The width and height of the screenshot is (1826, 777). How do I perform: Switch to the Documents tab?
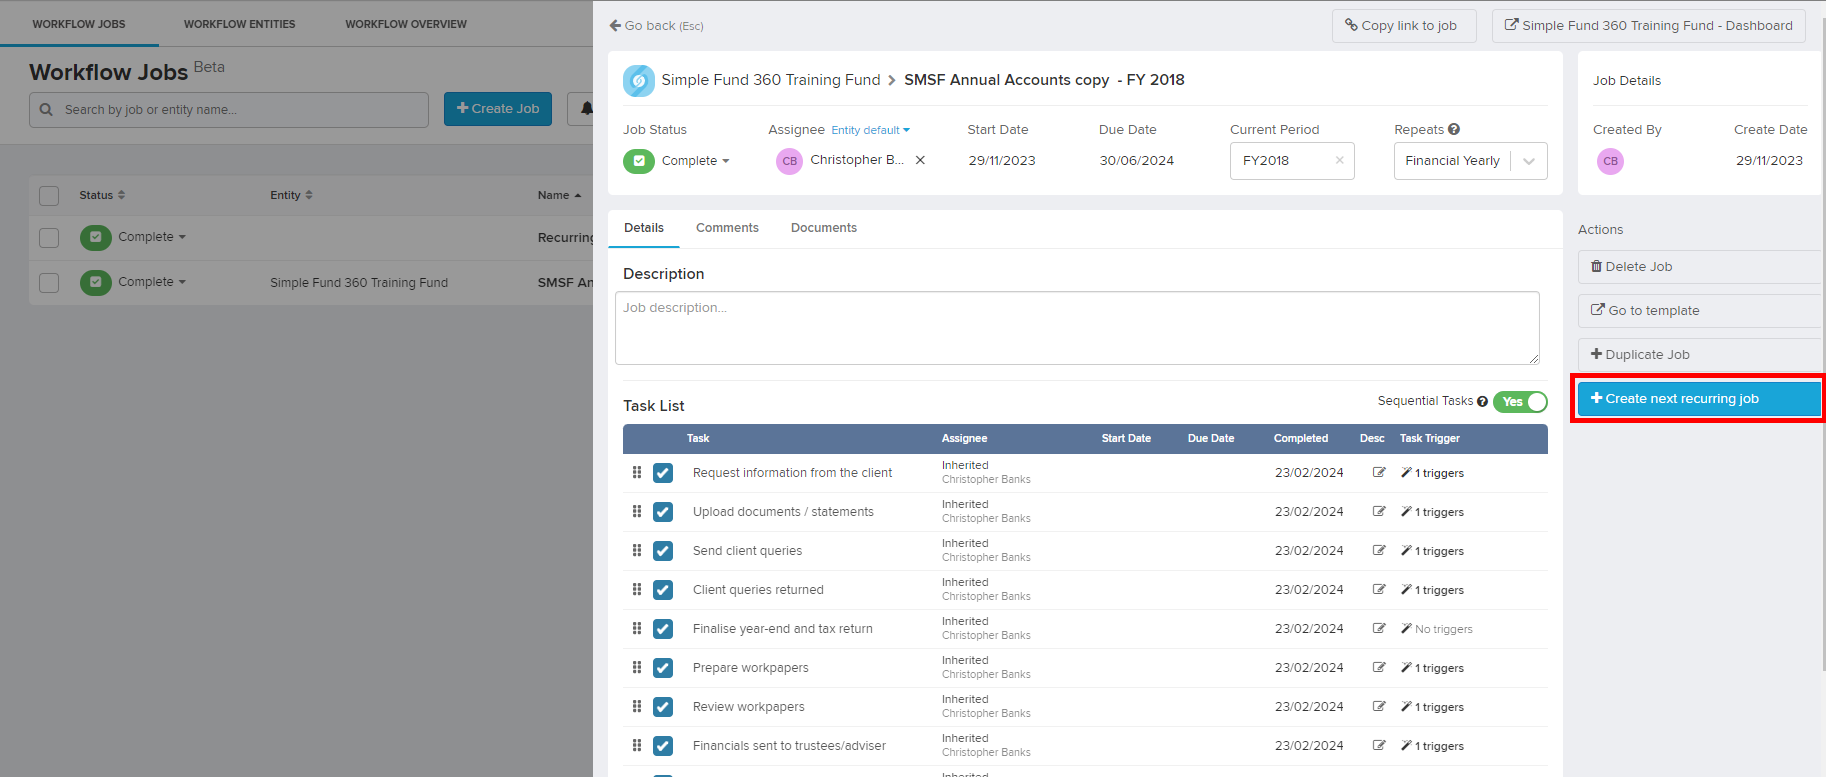(x=824, y=228)
